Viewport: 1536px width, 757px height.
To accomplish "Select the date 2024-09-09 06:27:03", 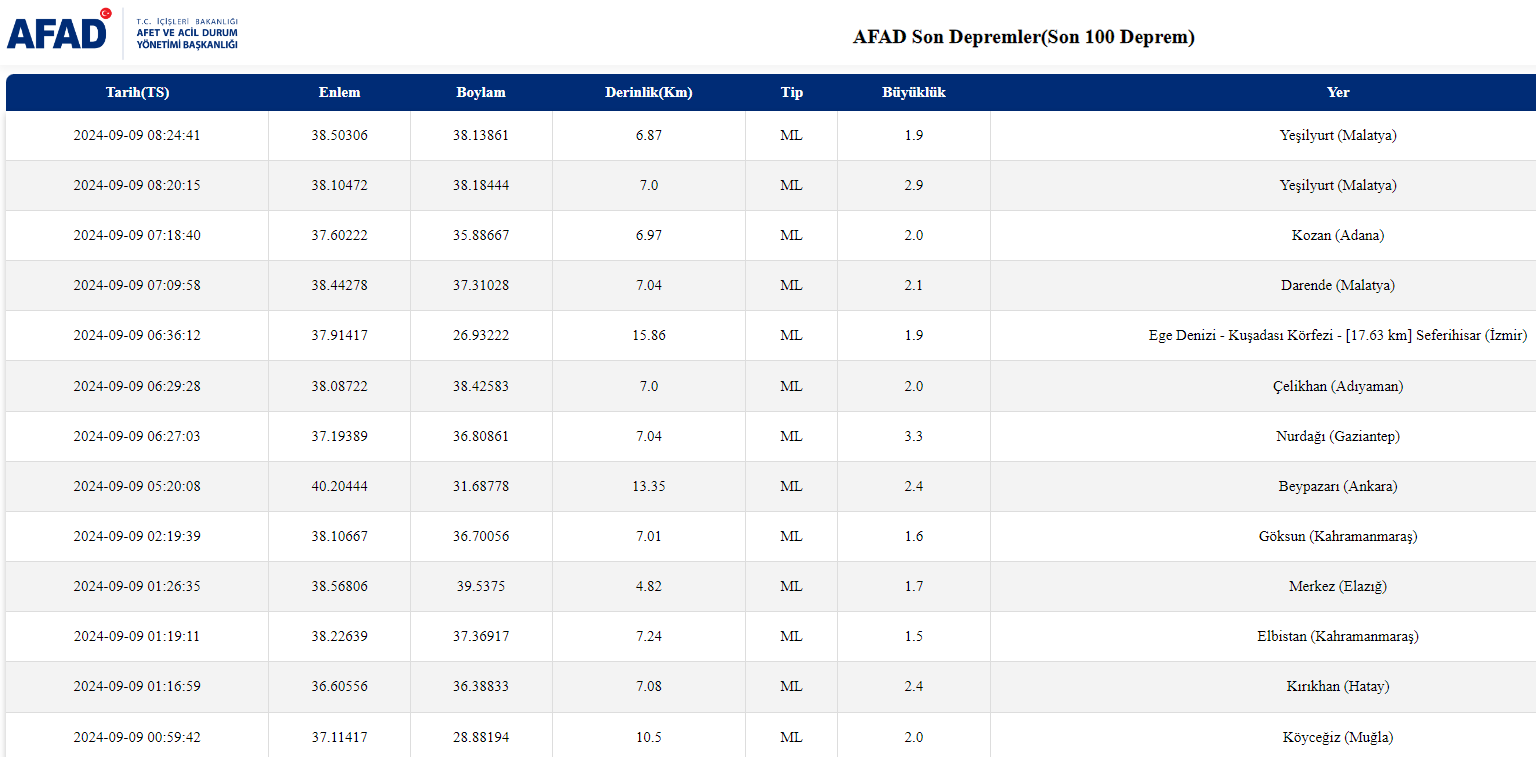I will 137,436.
